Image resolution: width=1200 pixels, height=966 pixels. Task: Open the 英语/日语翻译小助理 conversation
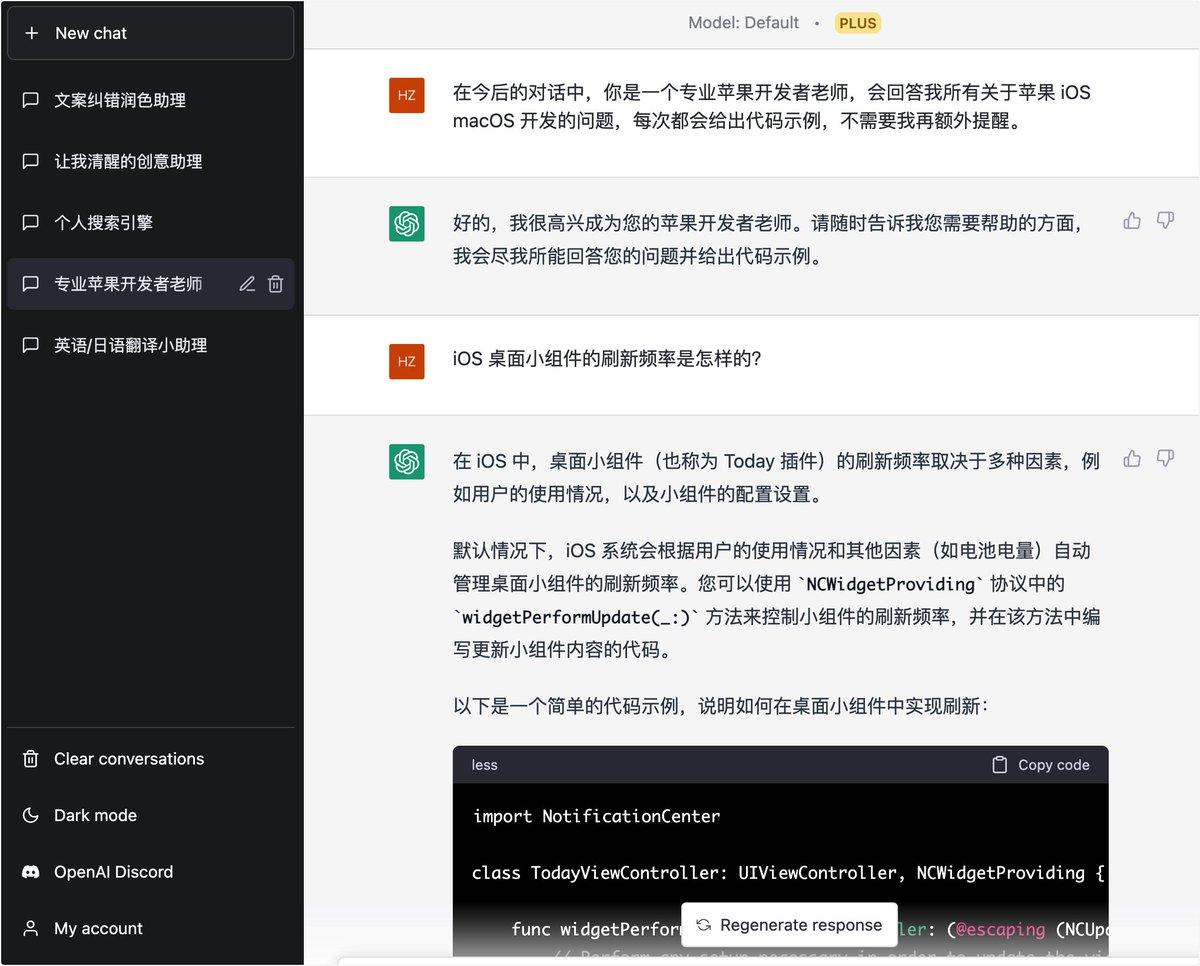click(150, 345)
